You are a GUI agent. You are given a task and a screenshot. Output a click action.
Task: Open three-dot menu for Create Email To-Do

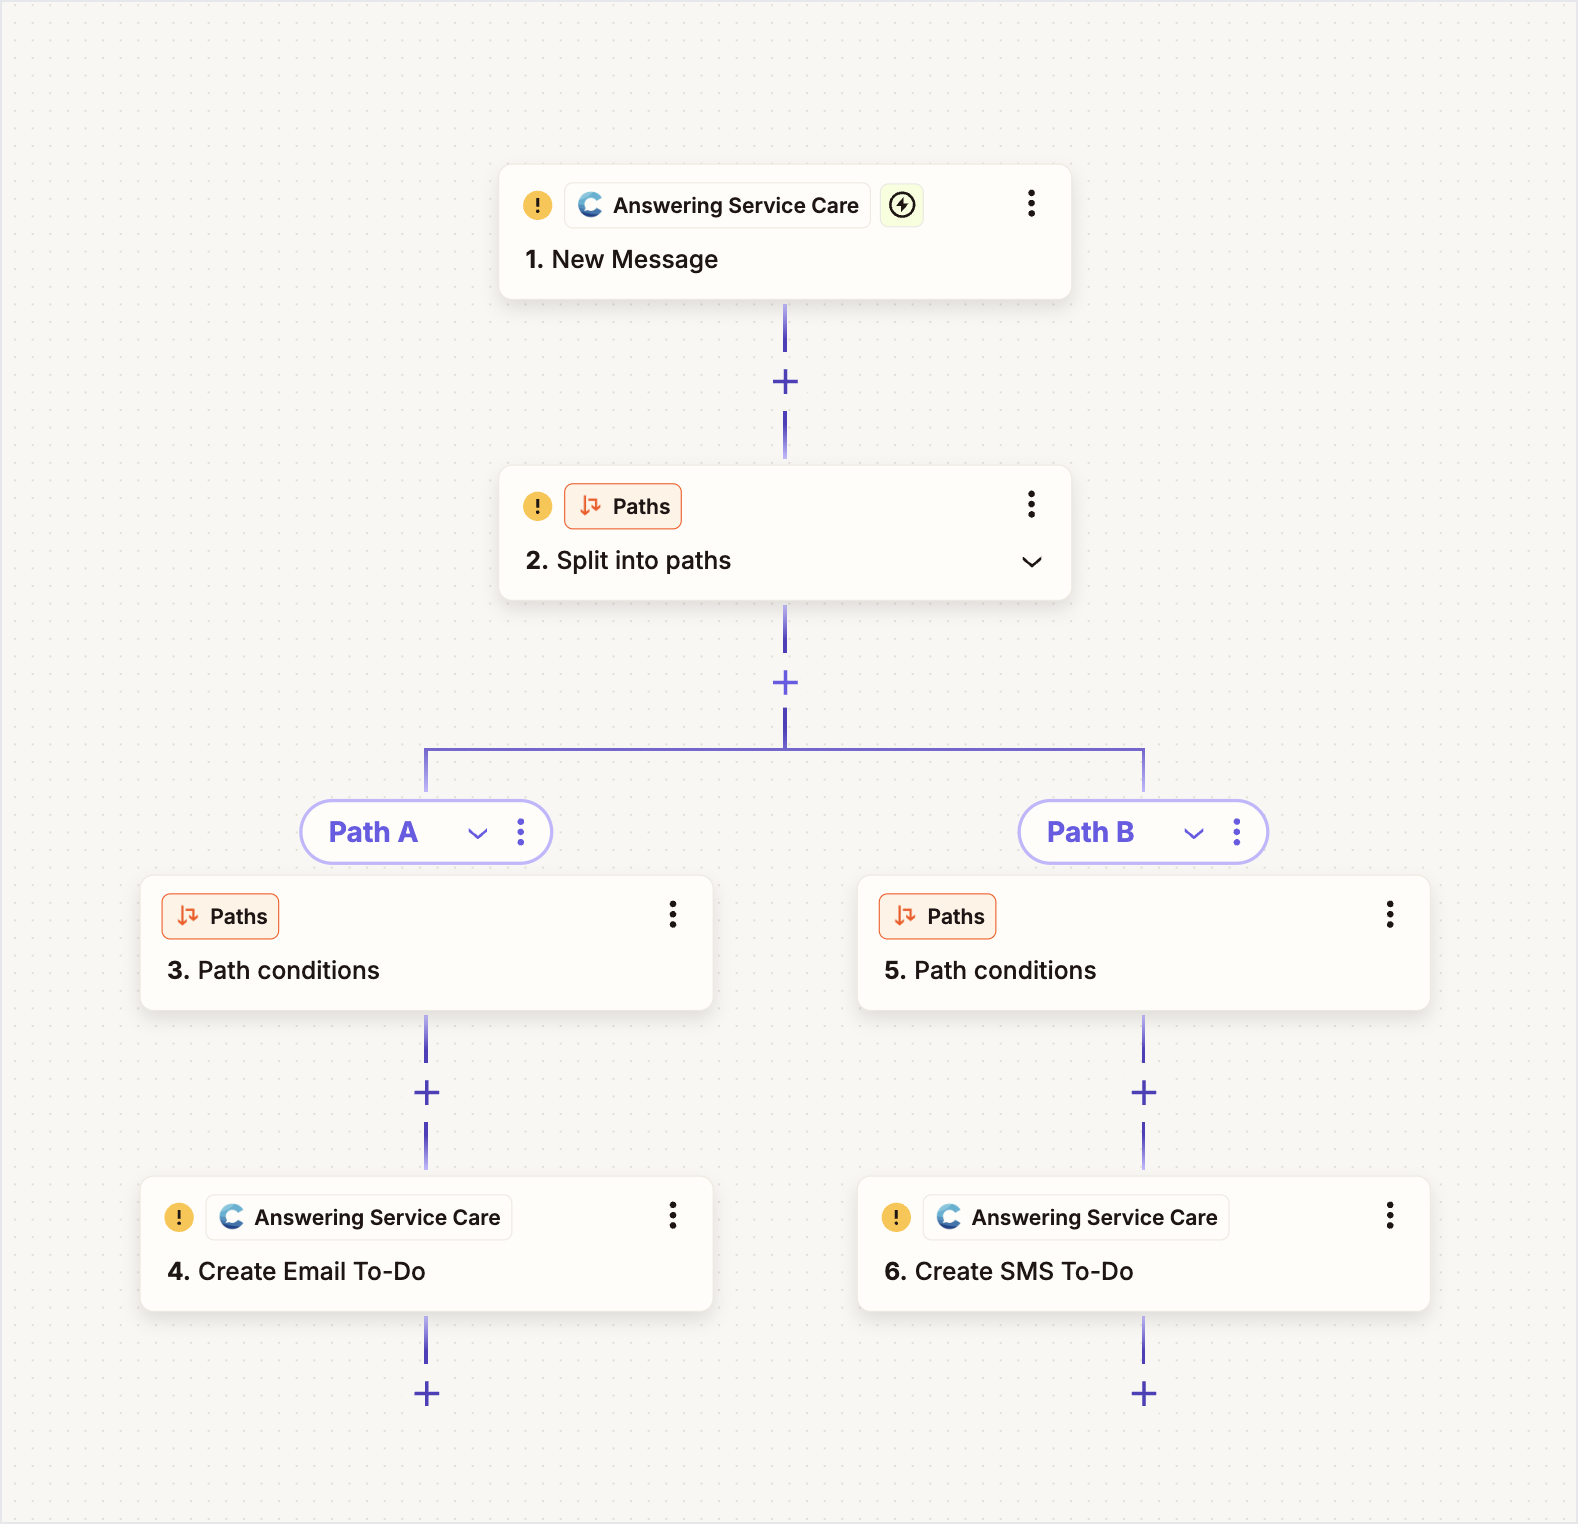coord(673,1215)
